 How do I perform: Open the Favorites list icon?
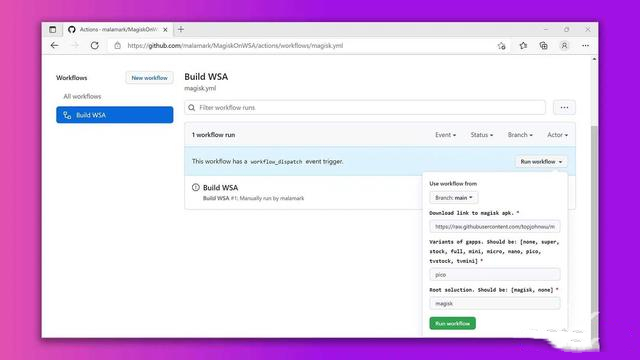[x=523, y=46]
